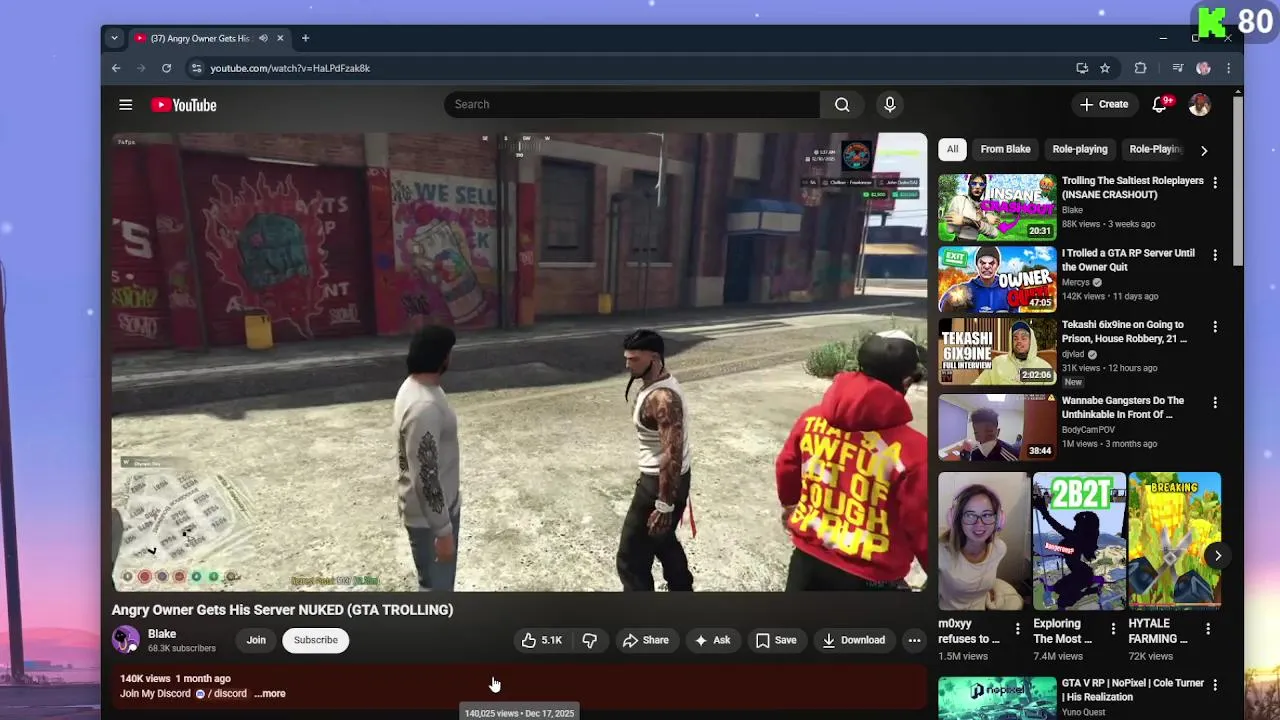
Task: Click the Subscribe button
Action: tap(316, 640)
